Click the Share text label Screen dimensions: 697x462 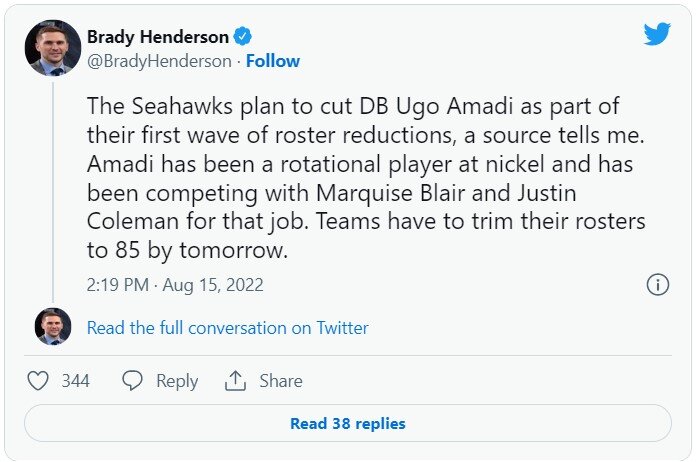pyautogui.click(x=281, y=381)
